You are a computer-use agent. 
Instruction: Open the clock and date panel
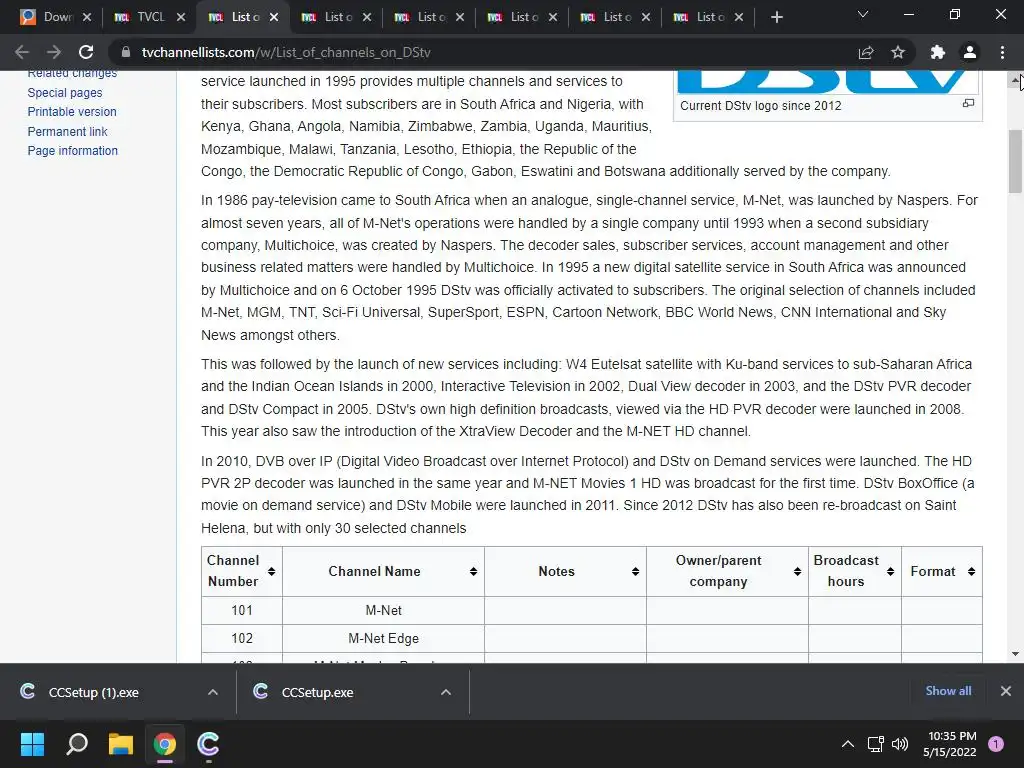pos(950,744)
